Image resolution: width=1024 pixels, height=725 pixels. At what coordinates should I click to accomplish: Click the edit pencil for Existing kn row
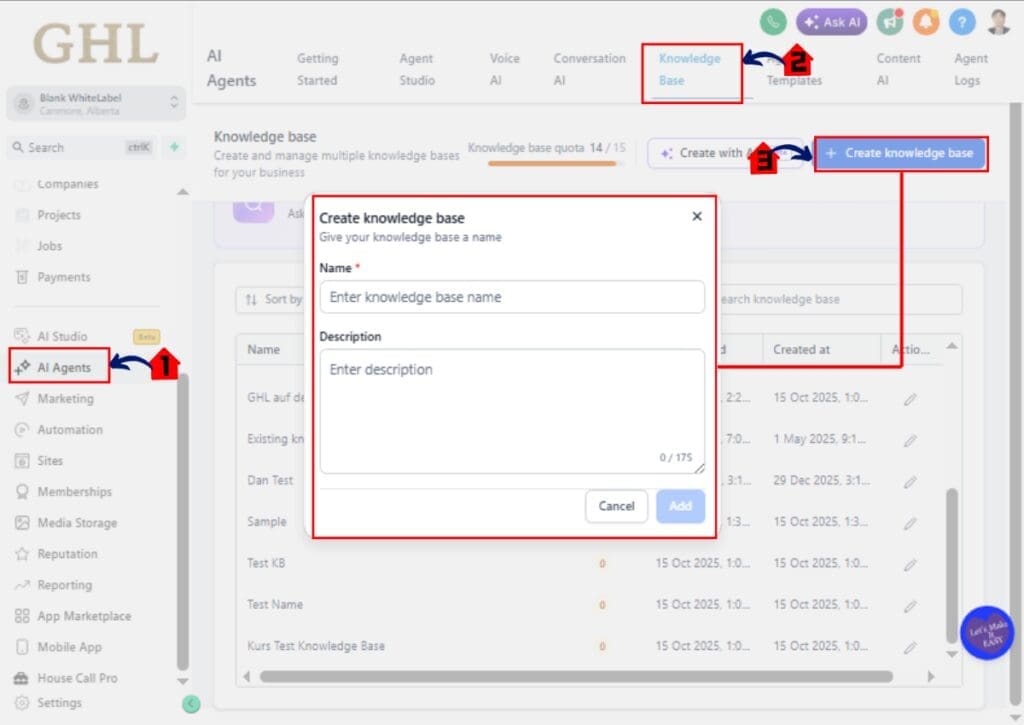tap(910, 441)
